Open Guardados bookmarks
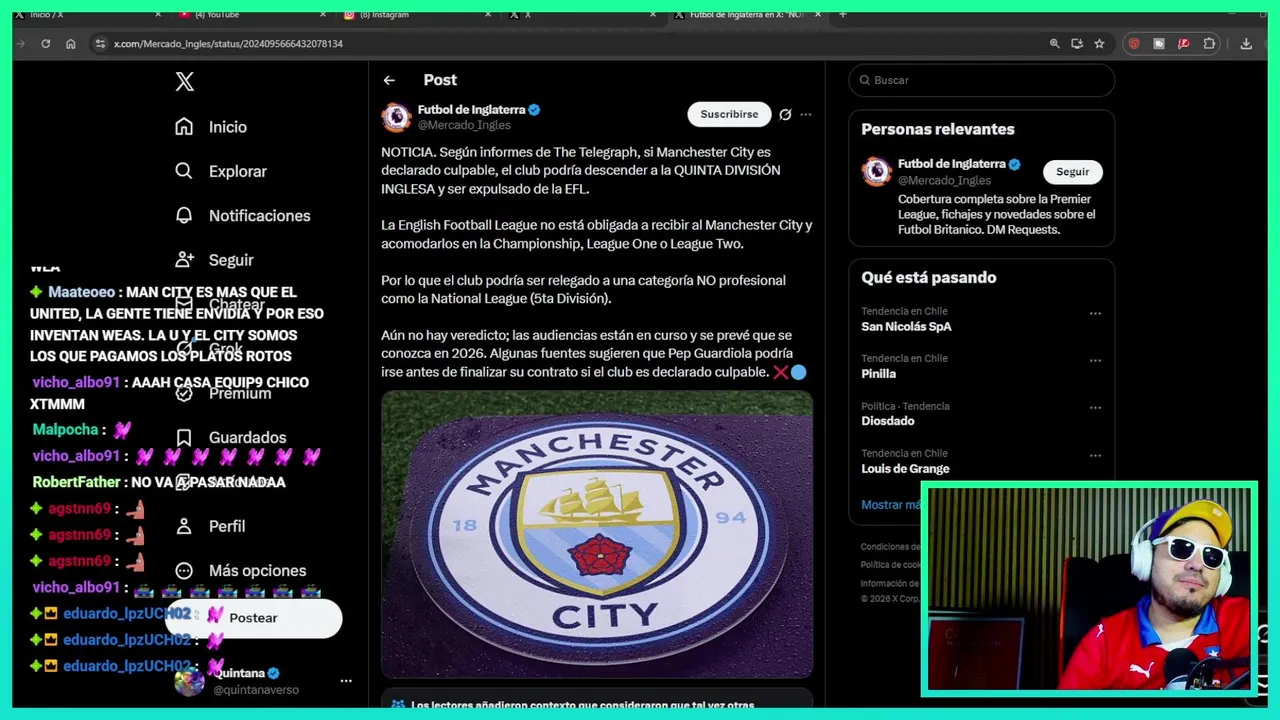The width and height of the screenshot is (1280, 720). pyautogui.click(x=231, y=437)
